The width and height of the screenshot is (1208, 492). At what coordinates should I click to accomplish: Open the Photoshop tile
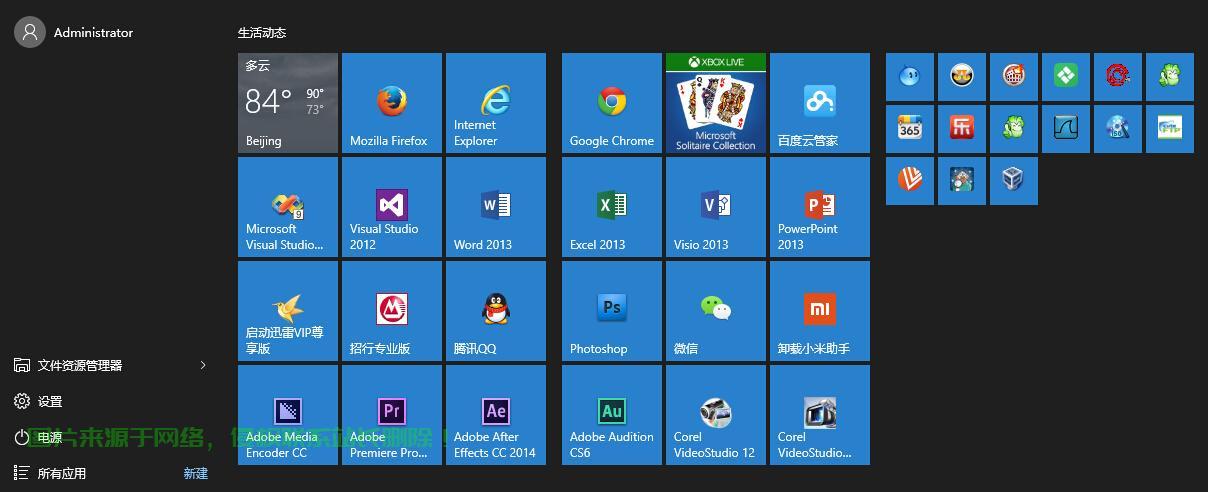point(612,311)
